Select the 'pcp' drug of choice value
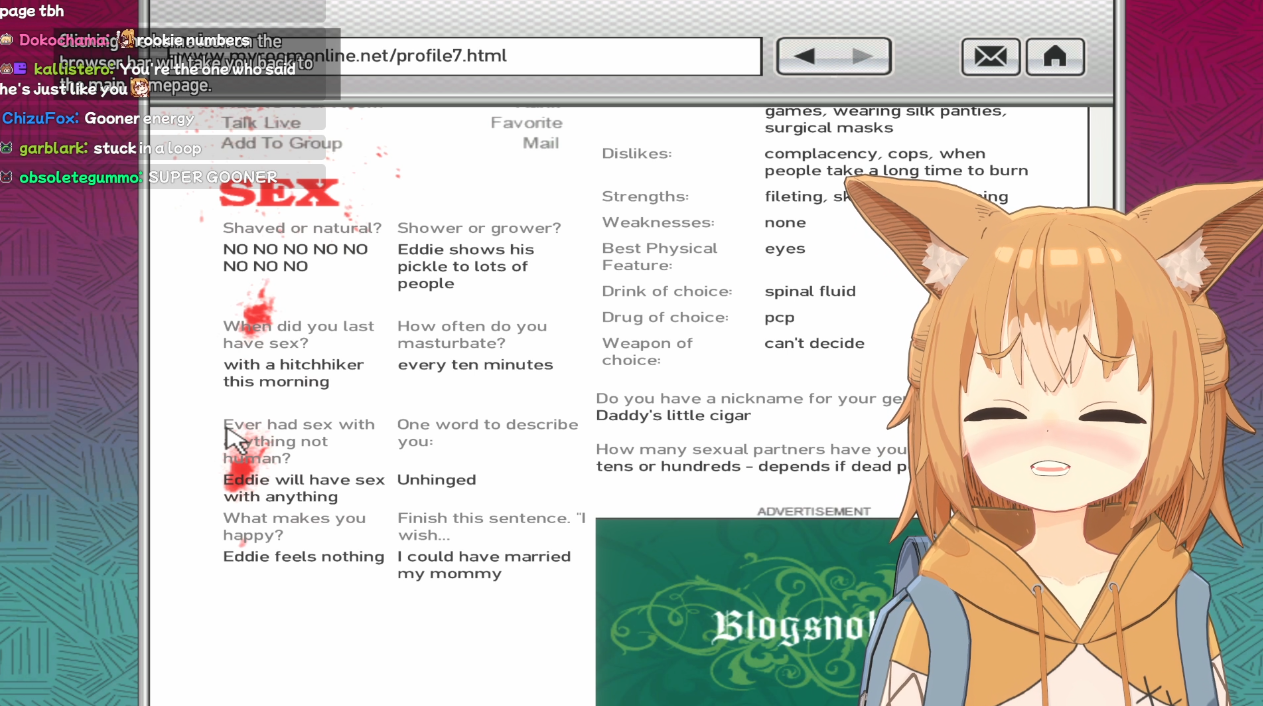 [x=780, y=318]
